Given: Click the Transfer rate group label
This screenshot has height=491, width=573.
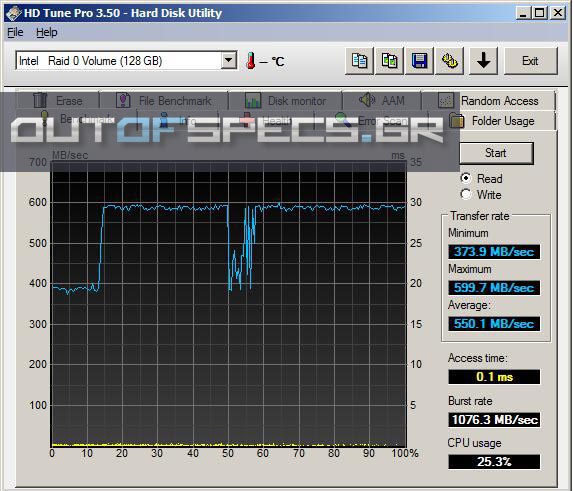Looking at the screenshot, I should [x=479, y=216].
